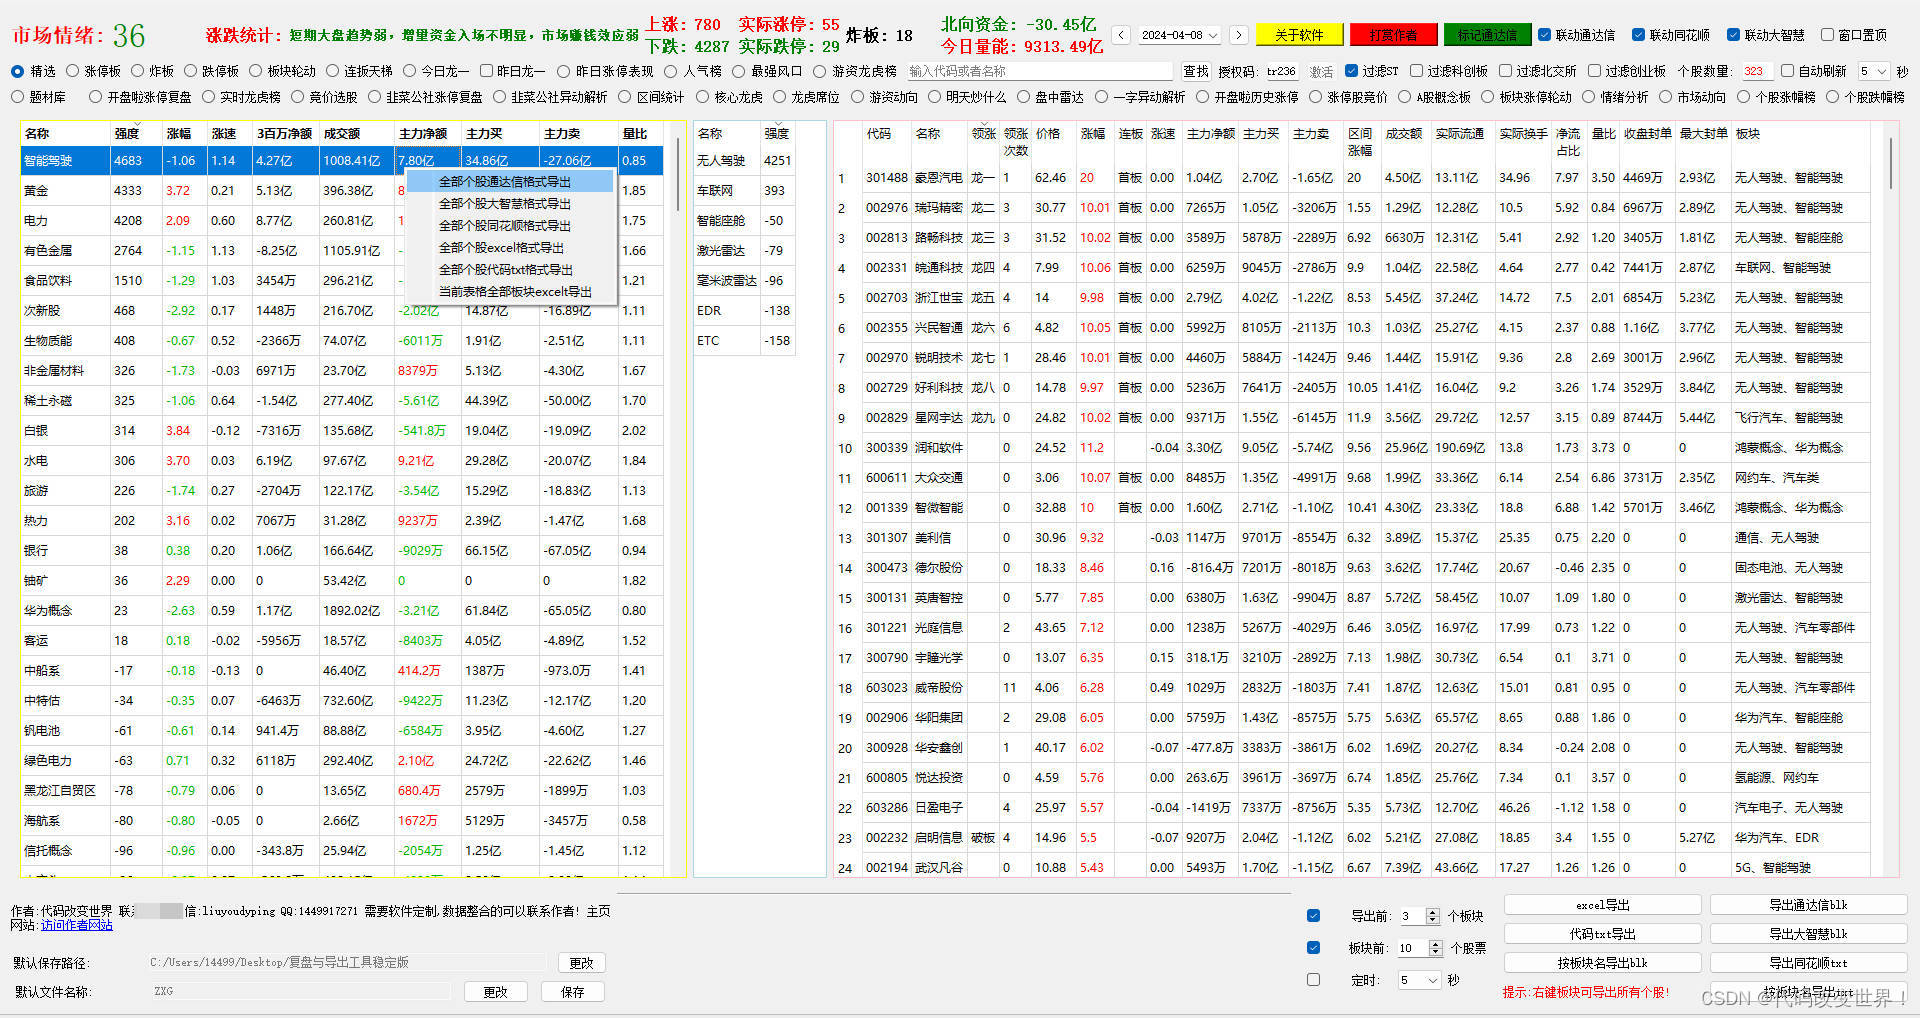Viewport: 1920px width, 1018px height.
Task: Choose 全部个股大智慧格式导出 menu entry
Action: 509,203
